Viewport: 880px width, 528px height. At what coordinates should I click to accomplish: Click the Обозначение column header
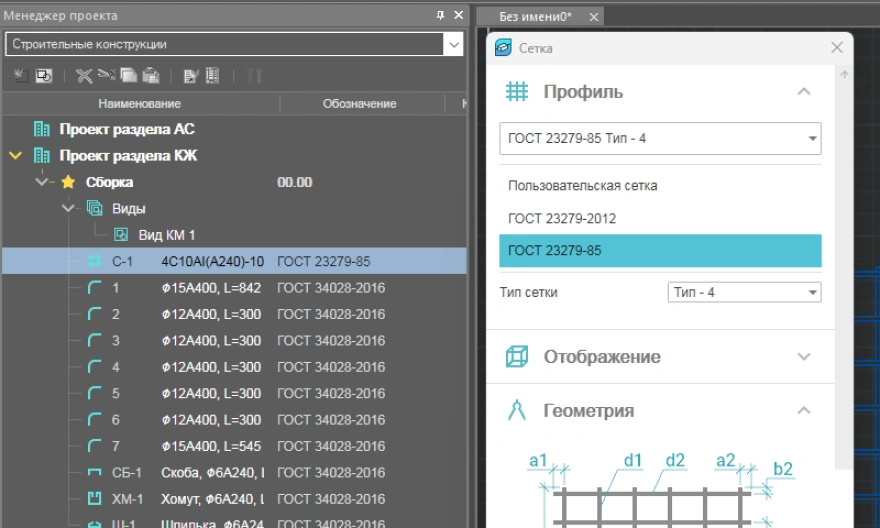point(359,104)
